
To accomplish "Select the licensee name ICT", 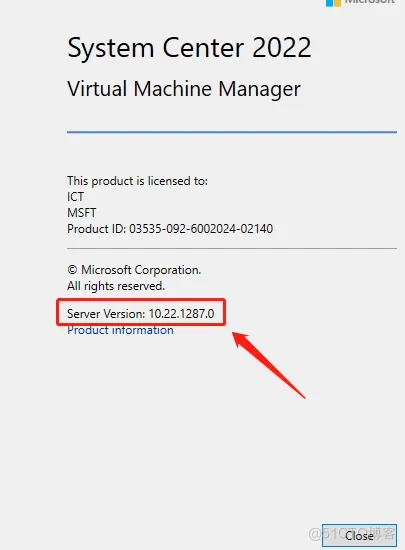I will click(75, 197).
